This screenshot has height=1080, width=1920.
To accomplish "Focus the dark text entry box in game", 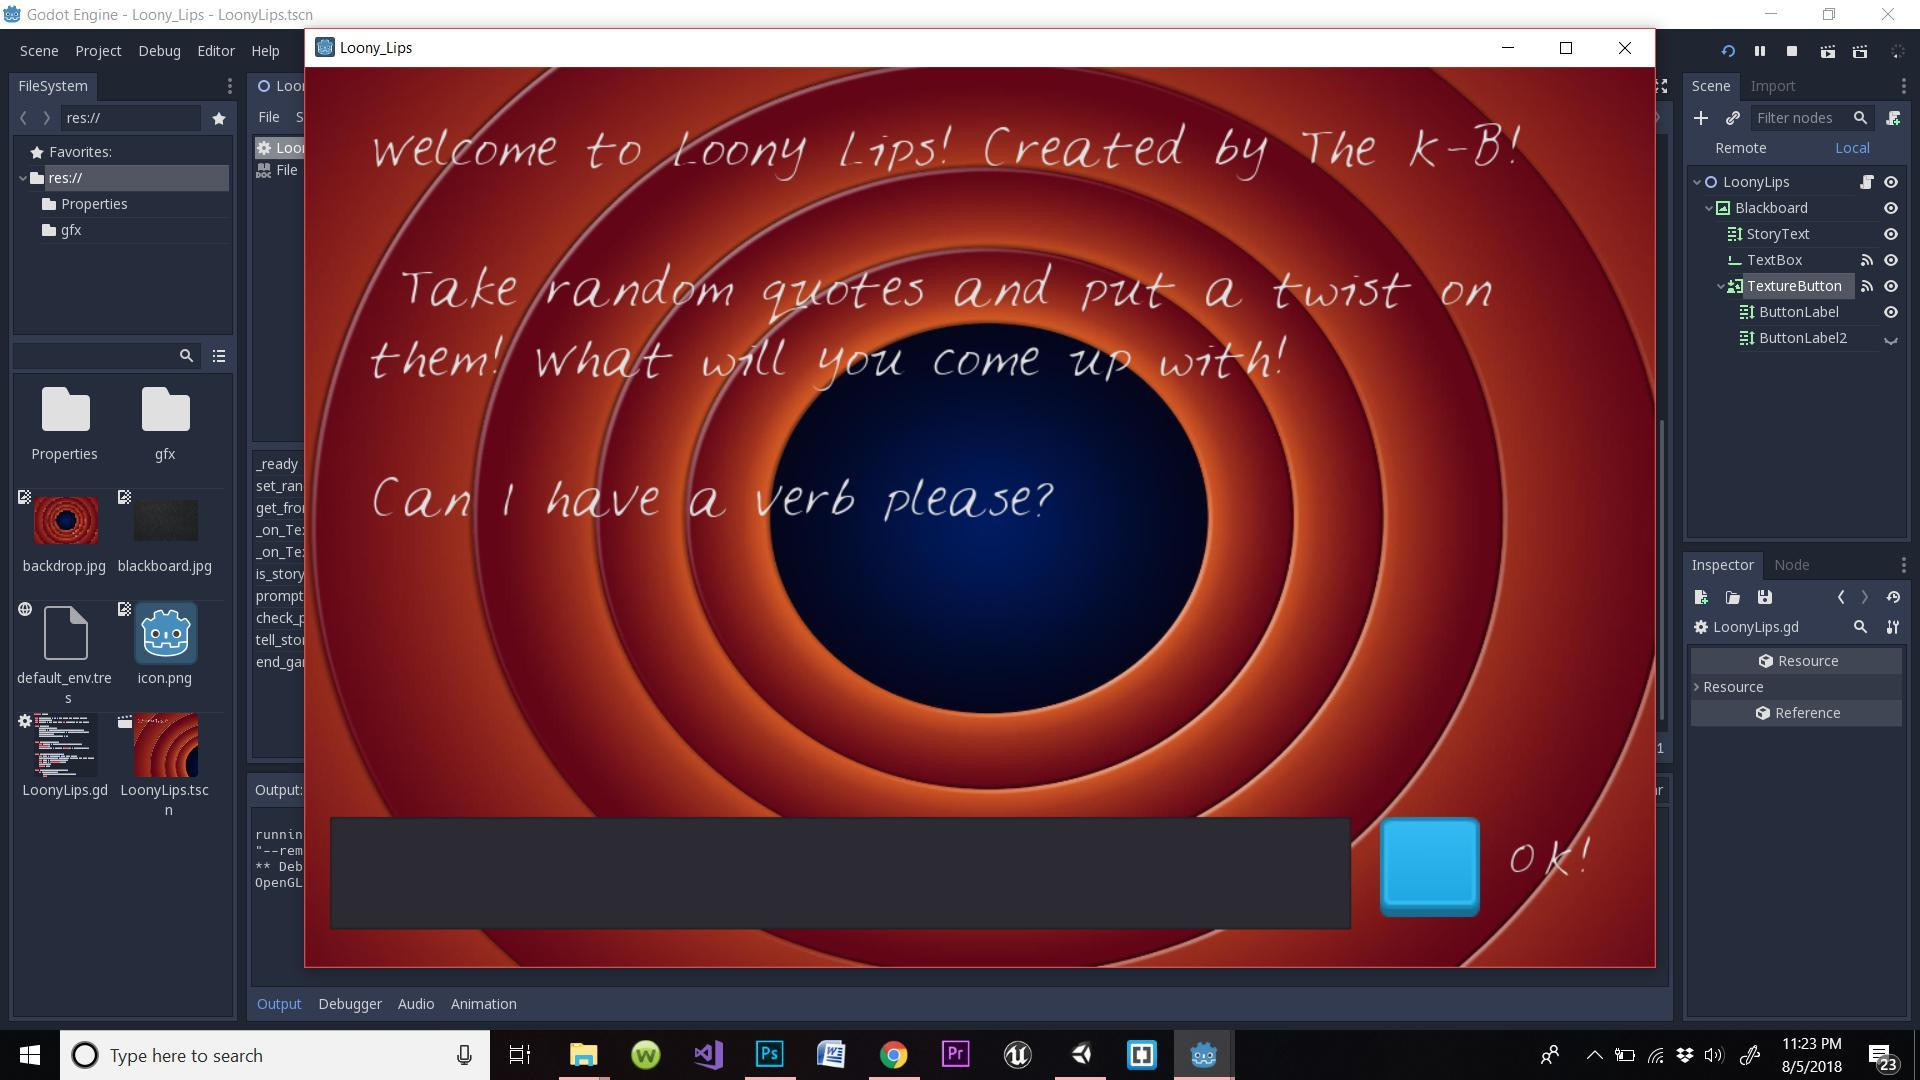I will point(840,873).
